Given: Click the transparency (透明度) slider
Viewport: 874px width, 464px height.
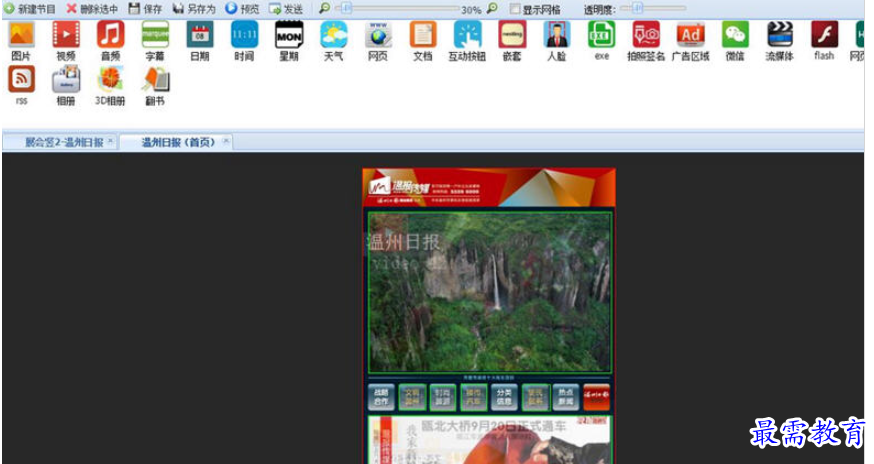Looking at the screenshot, I should coord(653,8).
